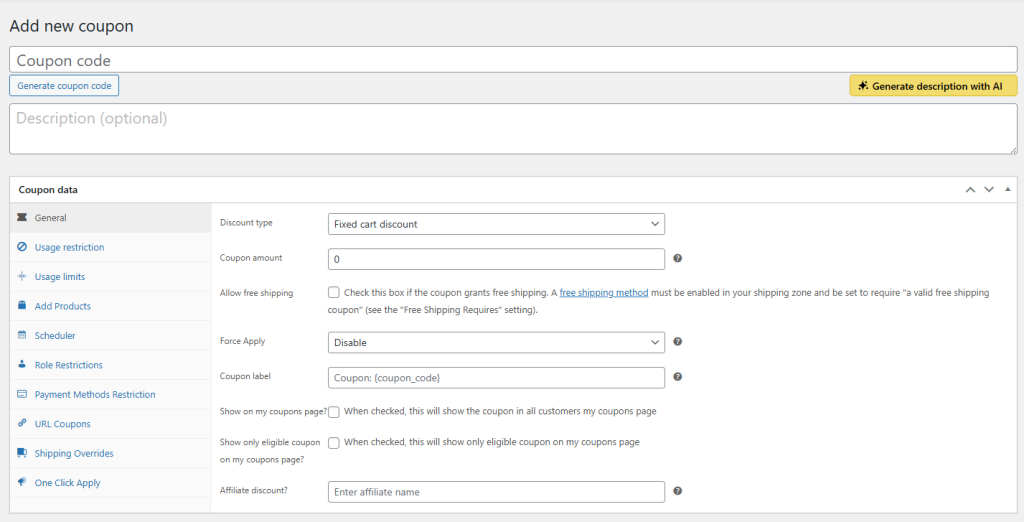
Task: Click the Coupon label input field
Action: (x=496, y=378)
